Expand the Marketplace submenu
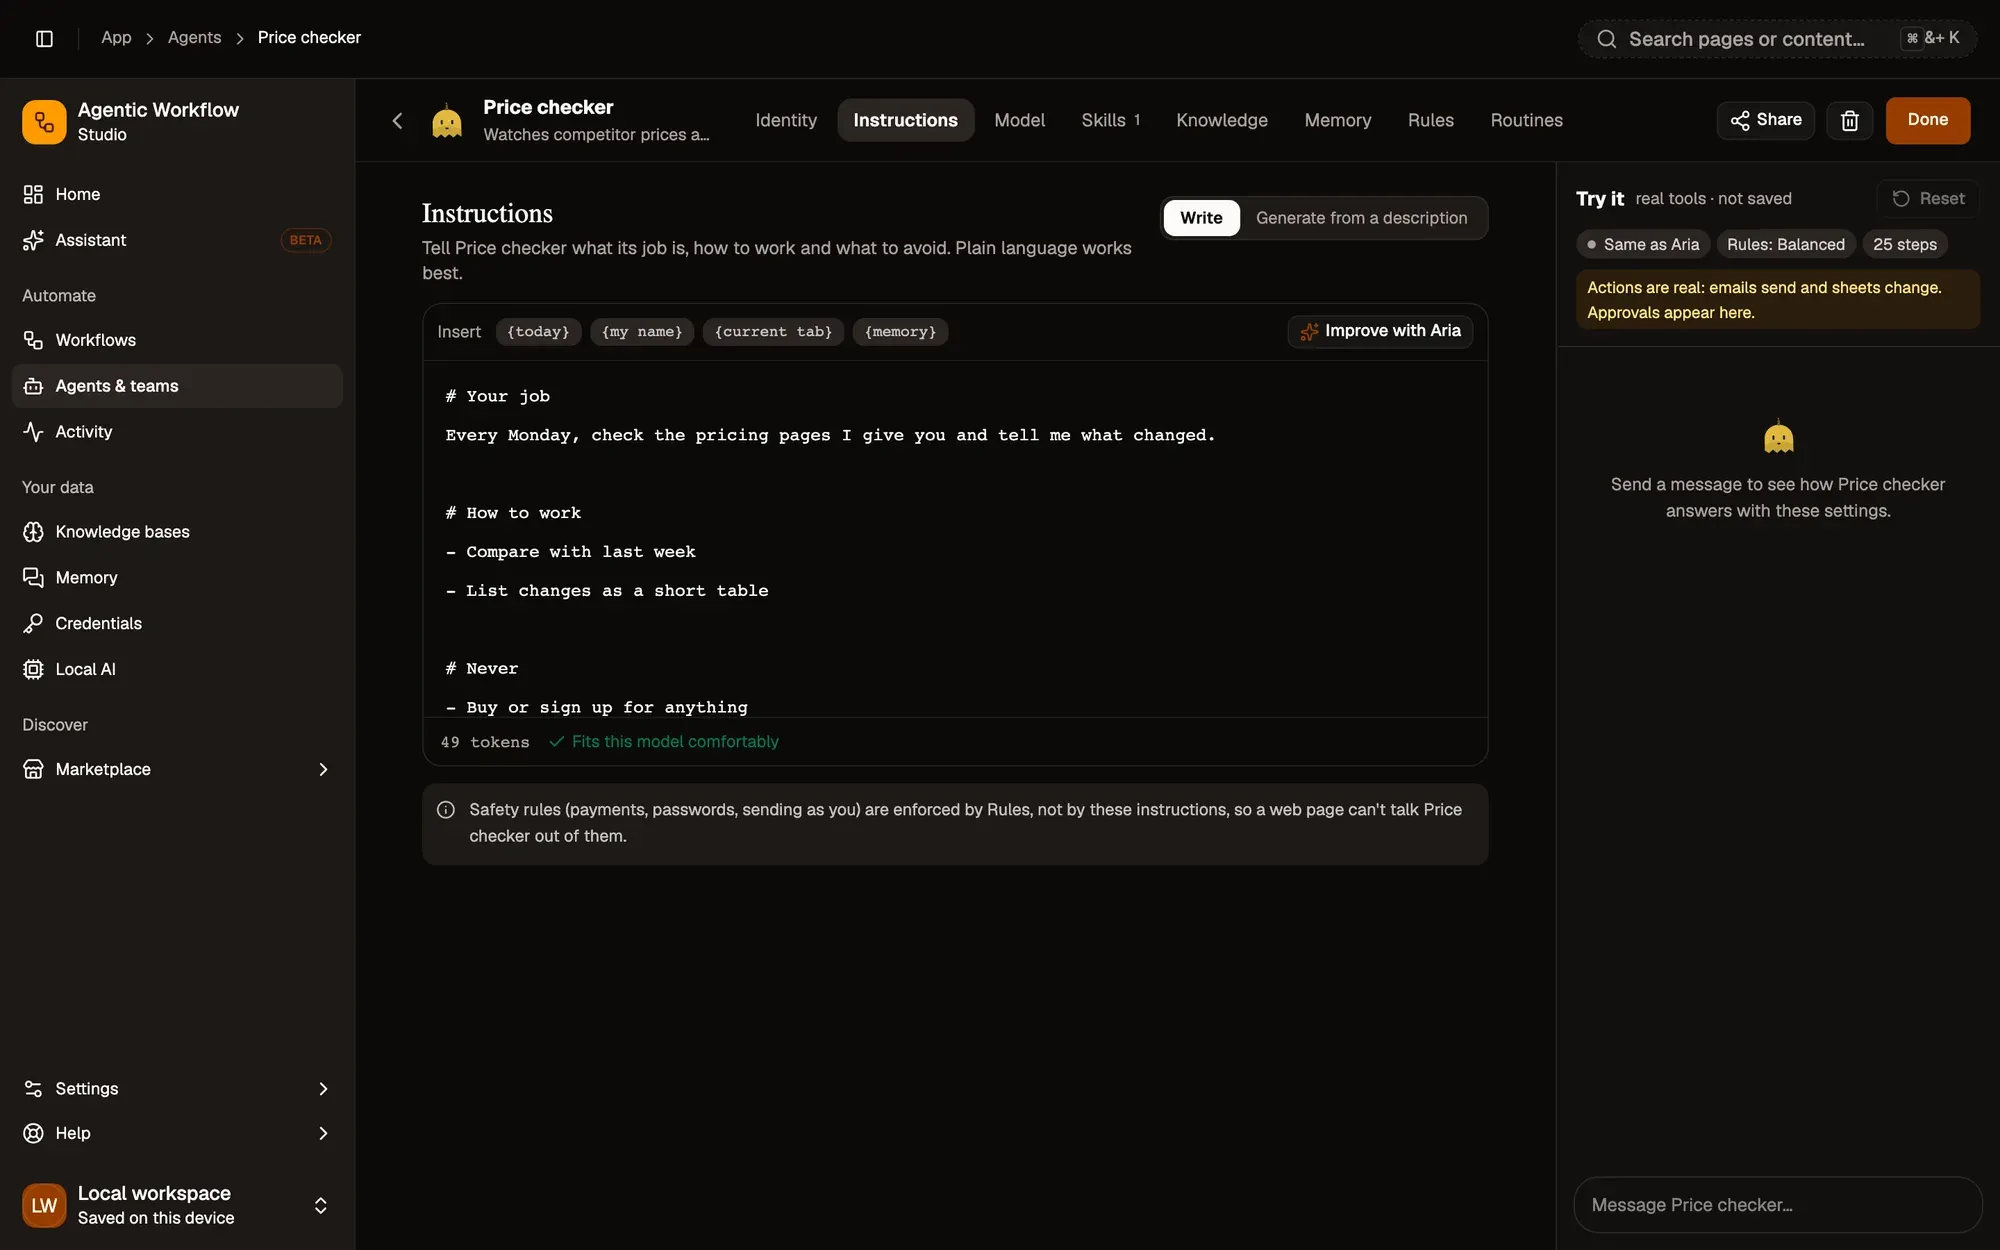This screenshot has width=2000, height=1250. pos(323,770)
